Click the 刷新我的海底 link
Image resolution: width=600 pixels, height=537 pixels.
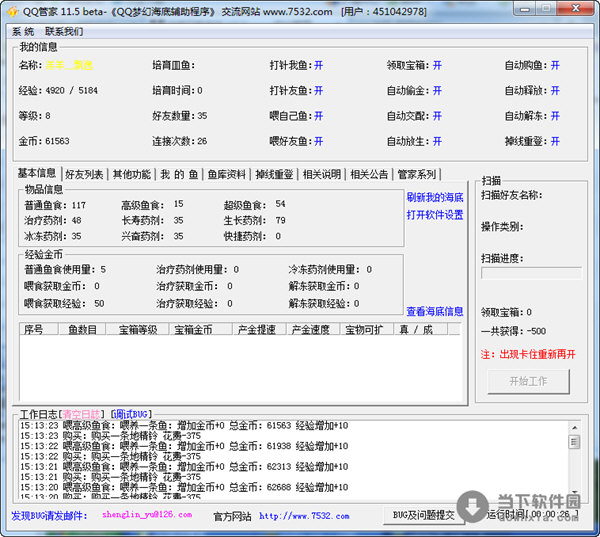(435, 197)
